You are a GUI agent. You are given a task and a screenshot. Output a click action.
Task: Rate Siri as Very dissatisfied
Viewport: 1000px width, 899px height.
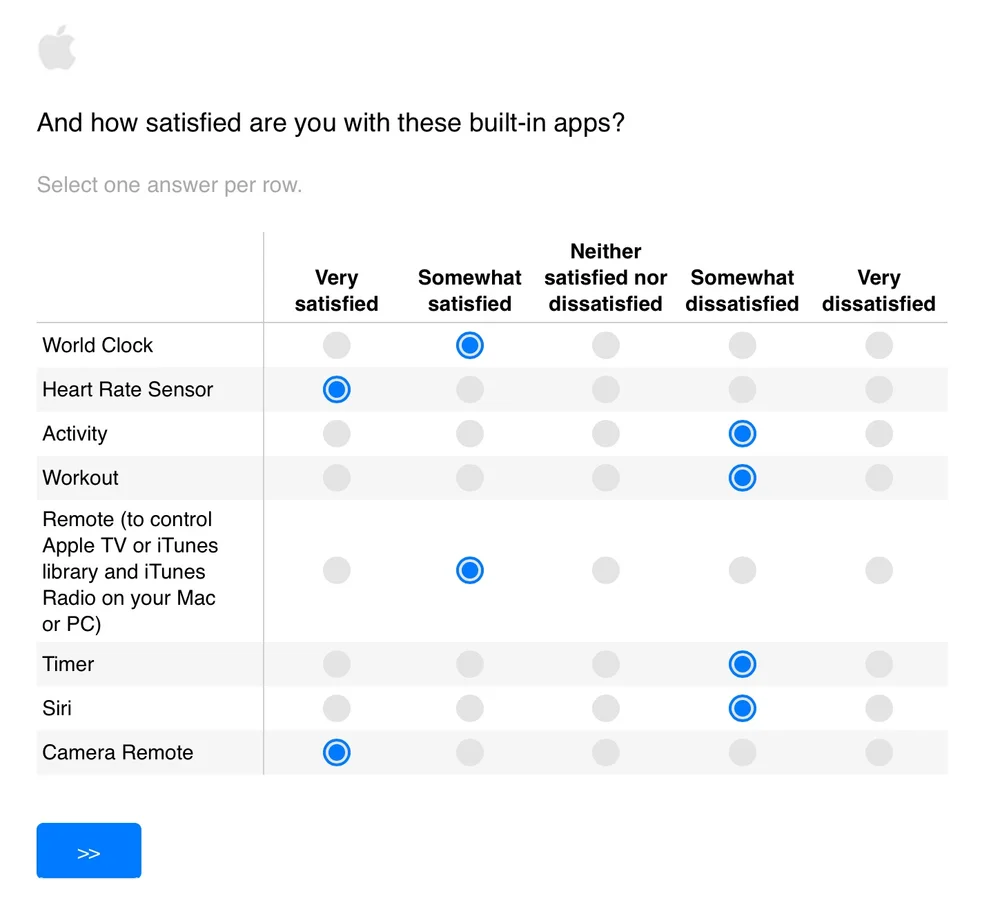tap(879, 709)
